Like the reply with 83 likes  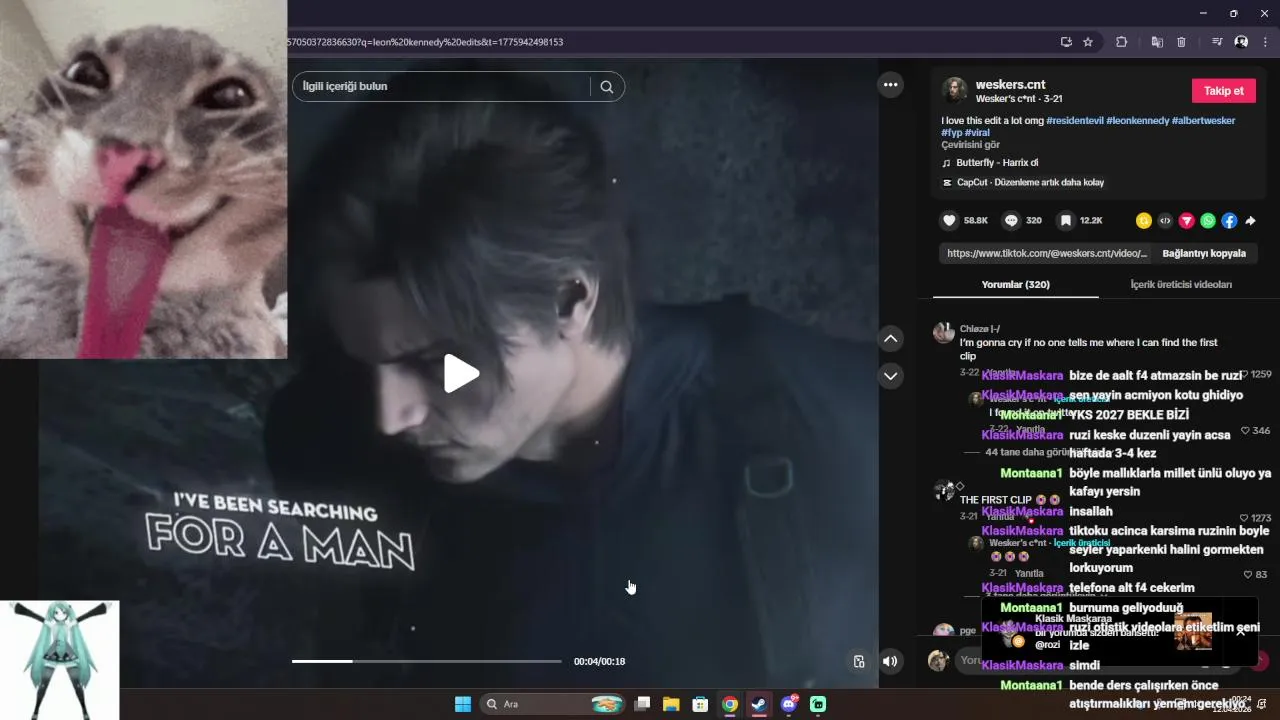click(1248, 574)
